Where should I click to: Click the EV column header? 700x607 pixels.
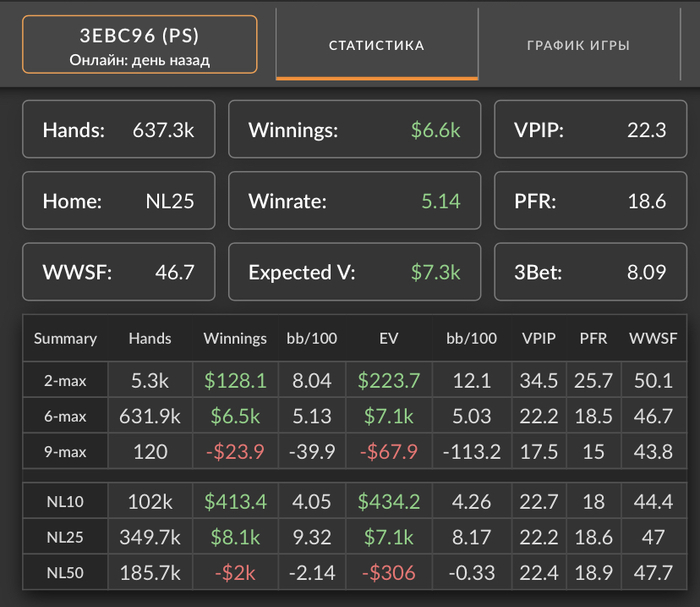coord(389,338)
